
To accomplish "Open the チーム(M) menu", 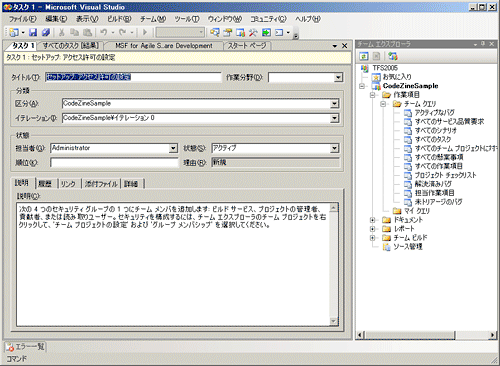I will pyautogui.click(x=153, y=19).
